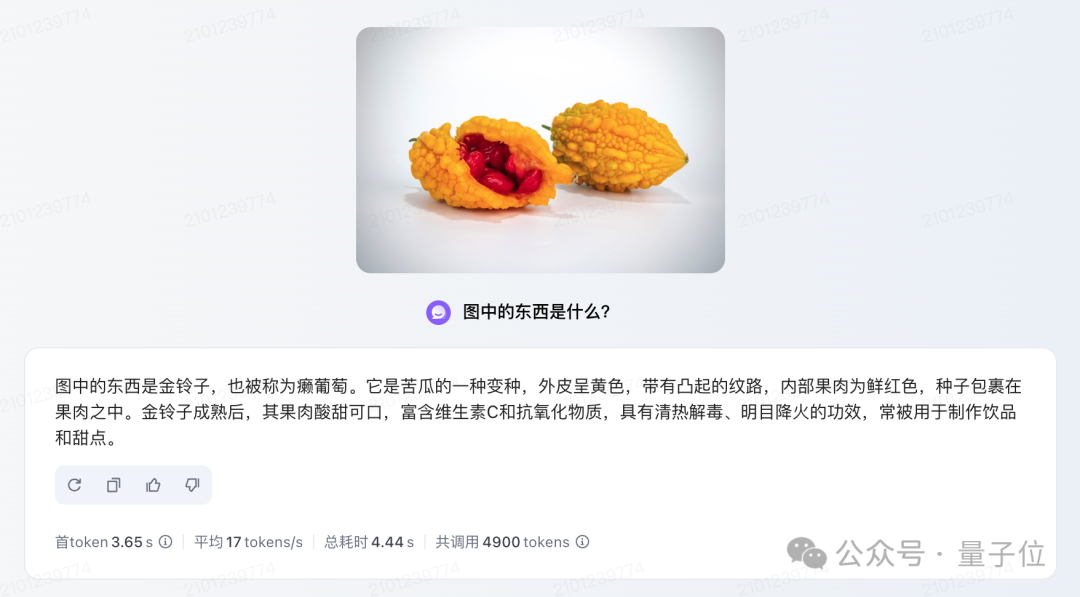Regenerate the response with the refresh icon

[x=74, y=485]
